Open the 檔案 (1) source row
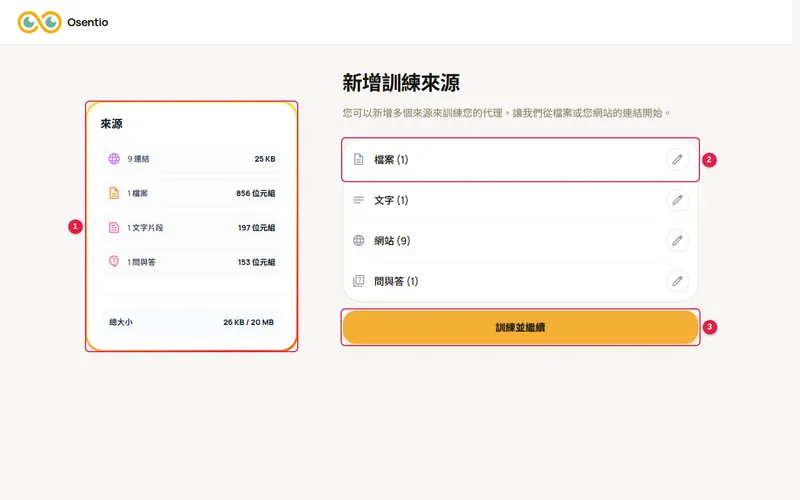 coord(520,160)
